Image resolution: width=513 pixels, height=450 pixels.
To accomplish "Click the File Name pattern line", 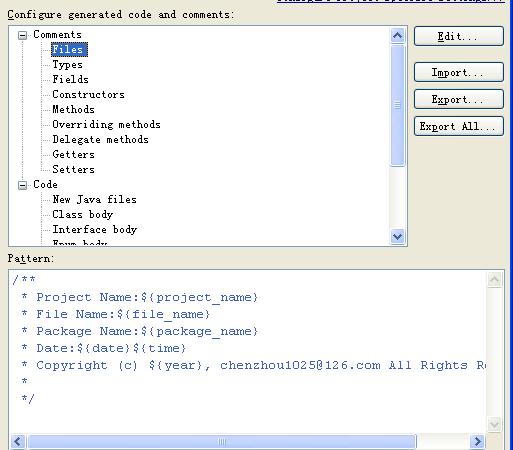I will tap(116, 314).
